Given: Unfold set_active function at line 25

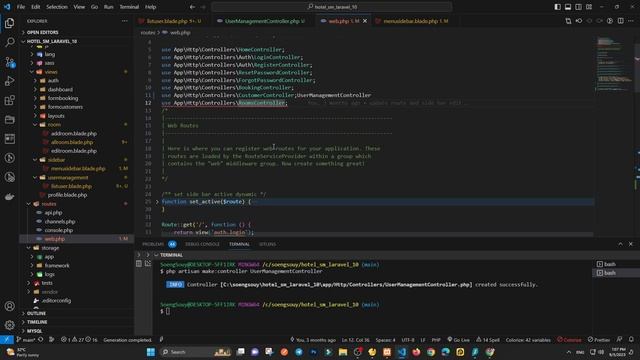Looking at the screenshot, I should [x=157, y=202].
